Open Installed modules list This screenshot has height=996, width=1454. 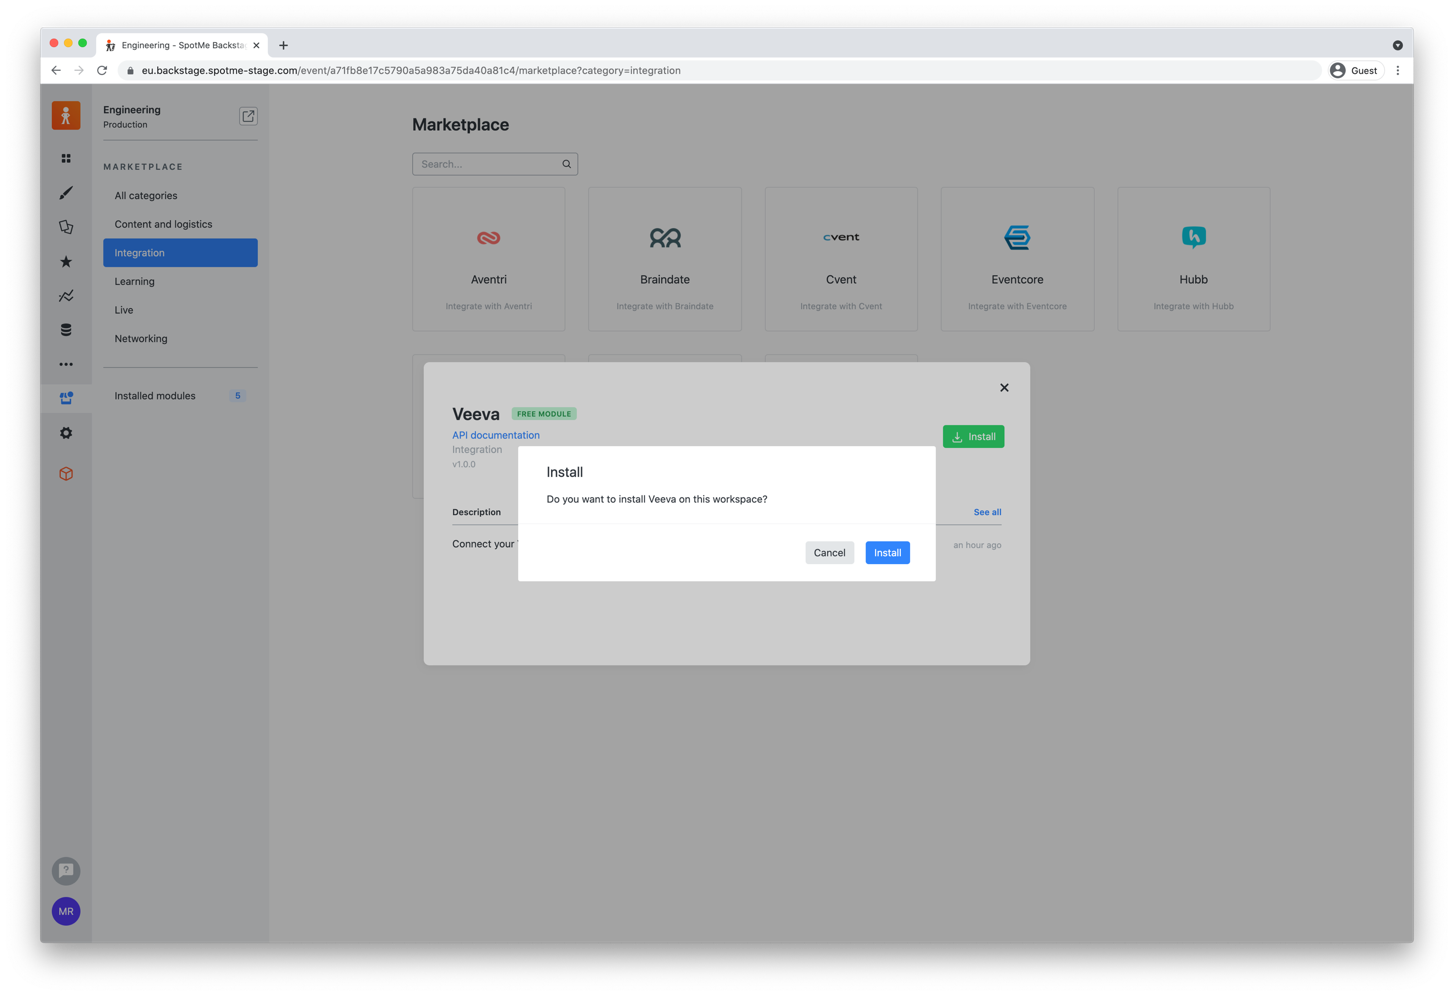(x=180, y=396)
